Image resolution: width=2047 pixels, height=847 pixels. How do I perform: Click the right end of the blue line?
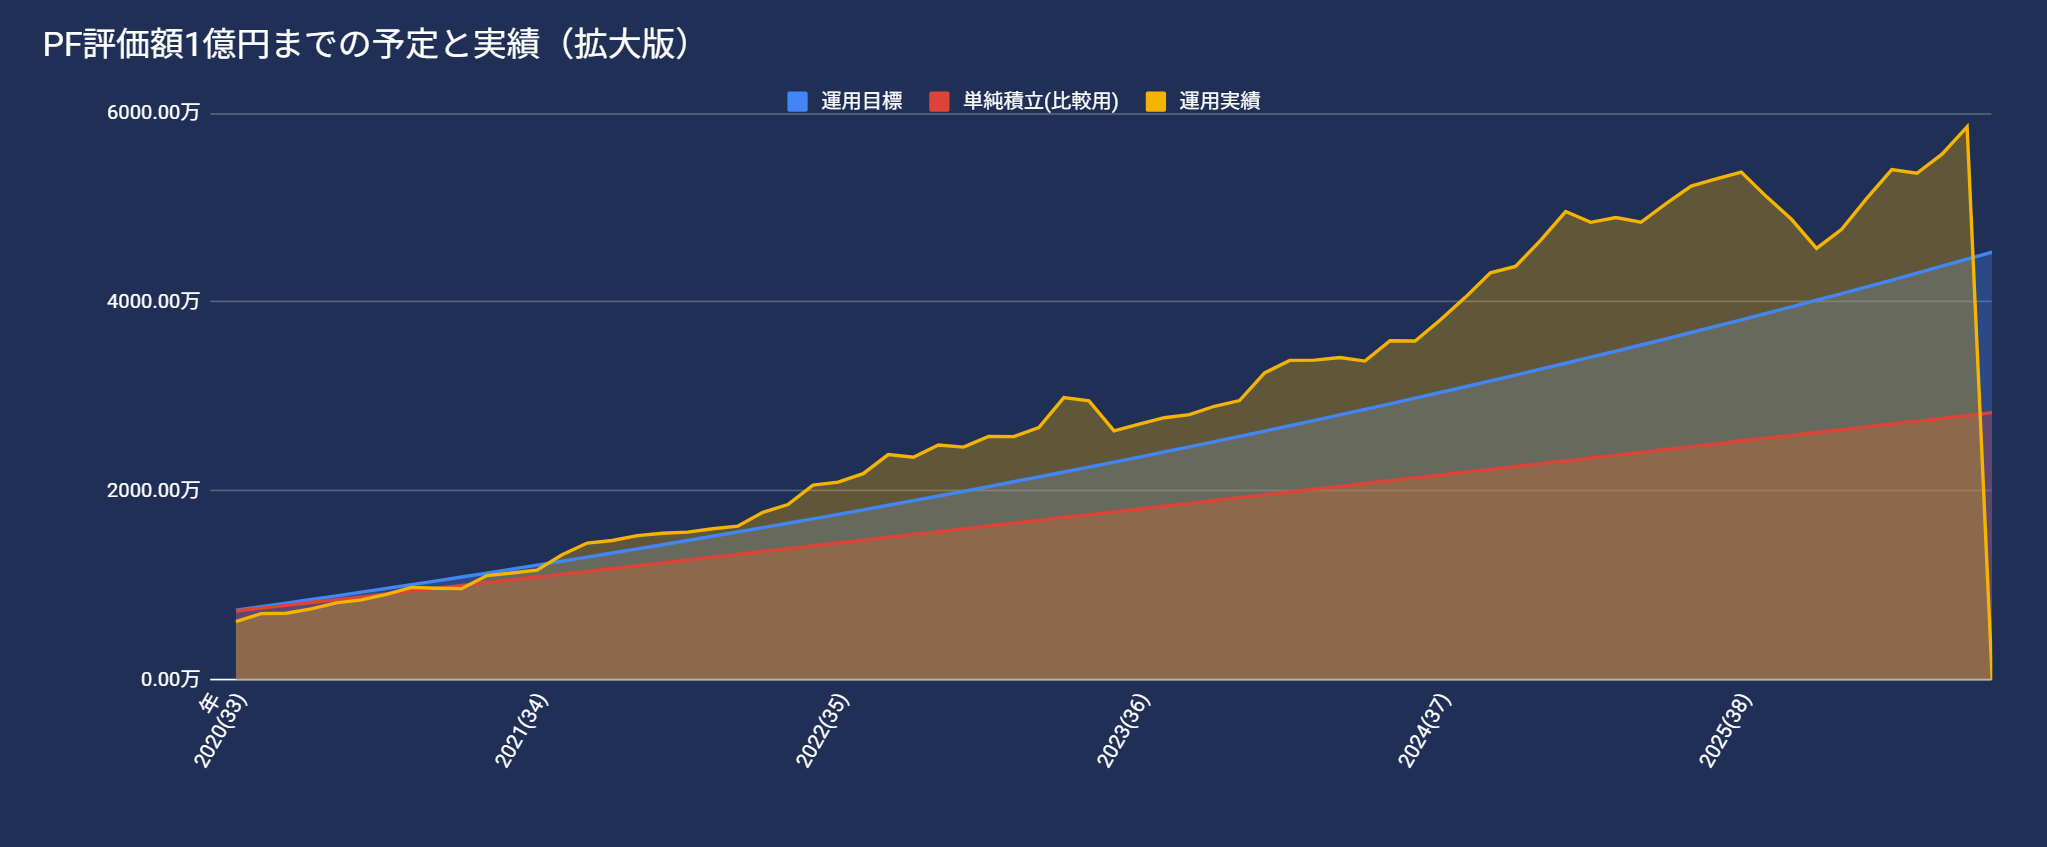click(1990, 253)
